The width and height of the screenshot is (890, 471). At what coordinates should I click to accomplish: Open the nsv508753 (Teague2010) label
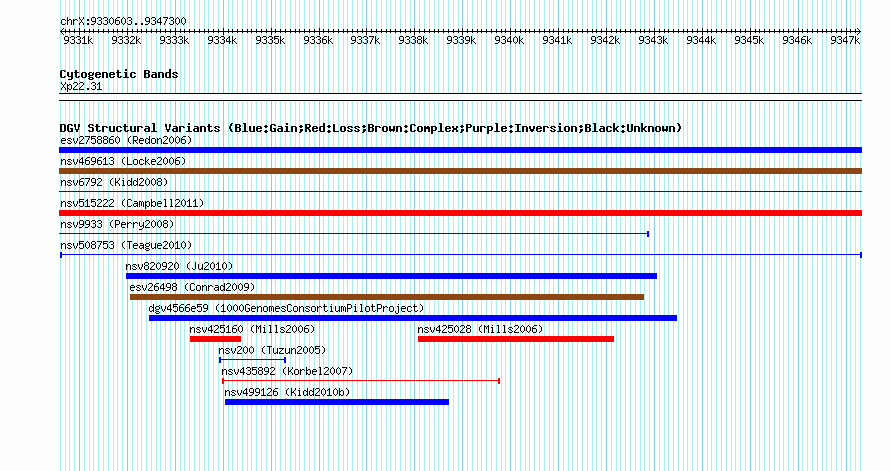(126, 245)
